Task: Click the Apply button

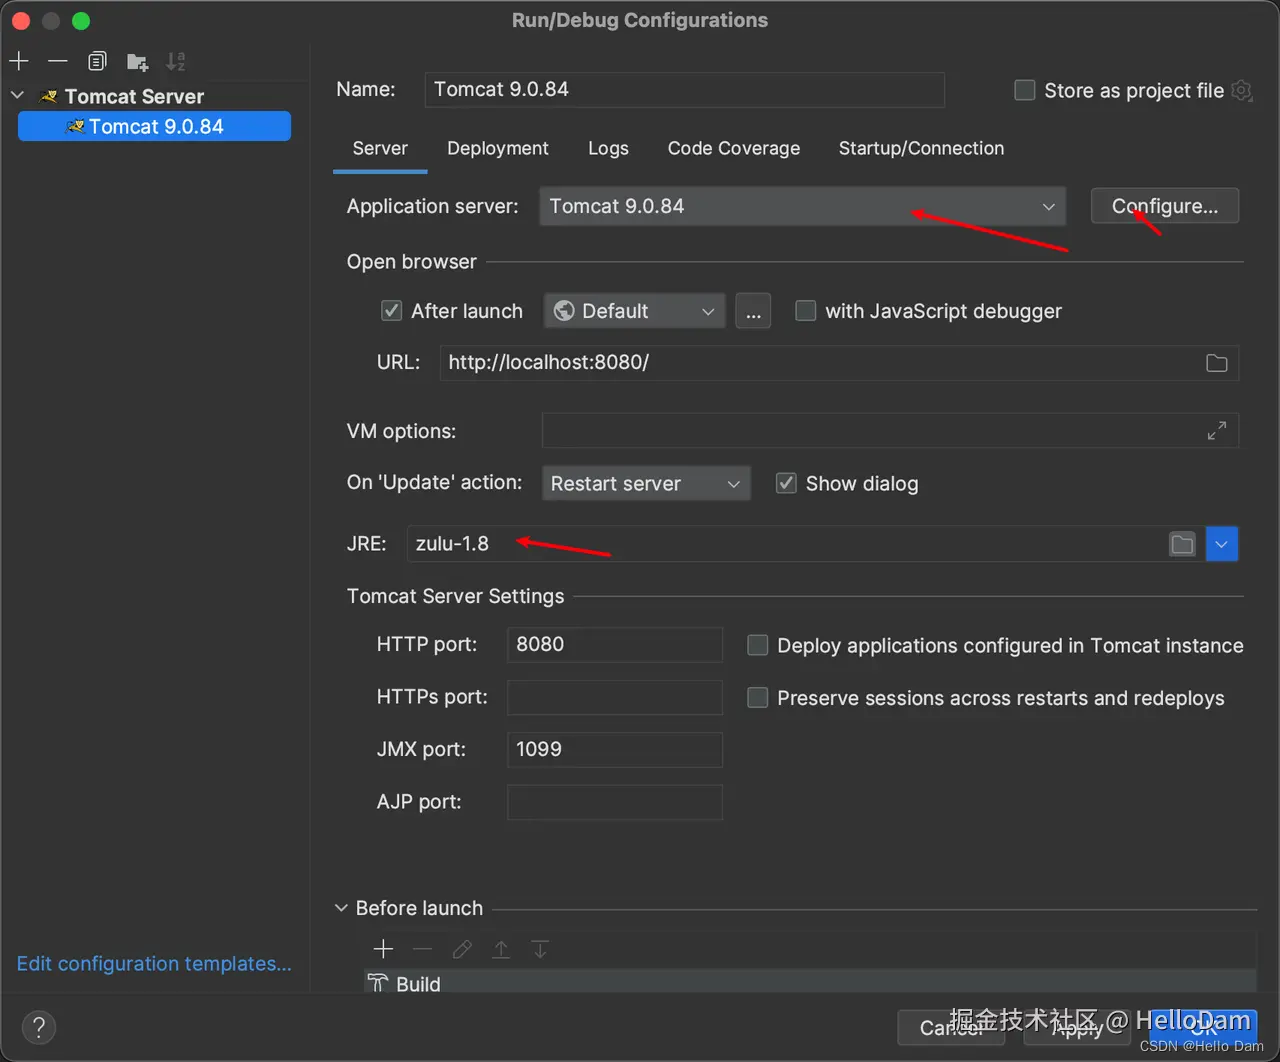Action: [x=1077, y=1027]
